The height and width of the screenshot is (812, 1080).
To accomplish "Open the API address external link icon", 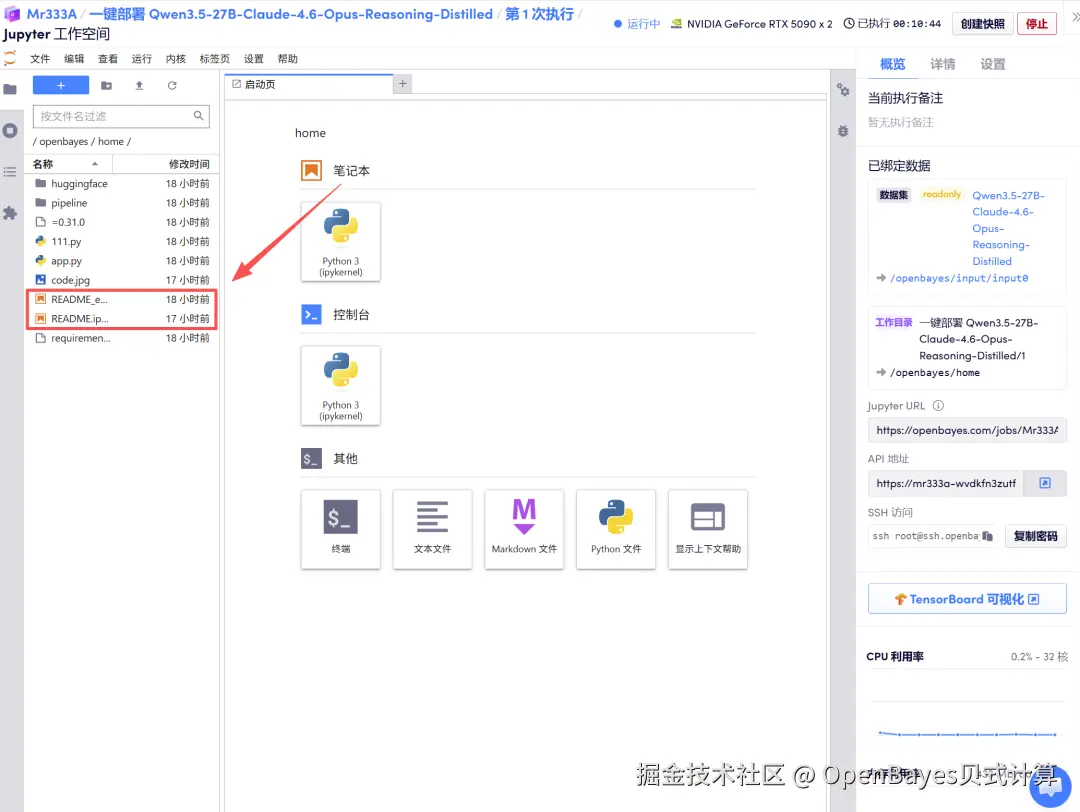I will [1045, 483].
